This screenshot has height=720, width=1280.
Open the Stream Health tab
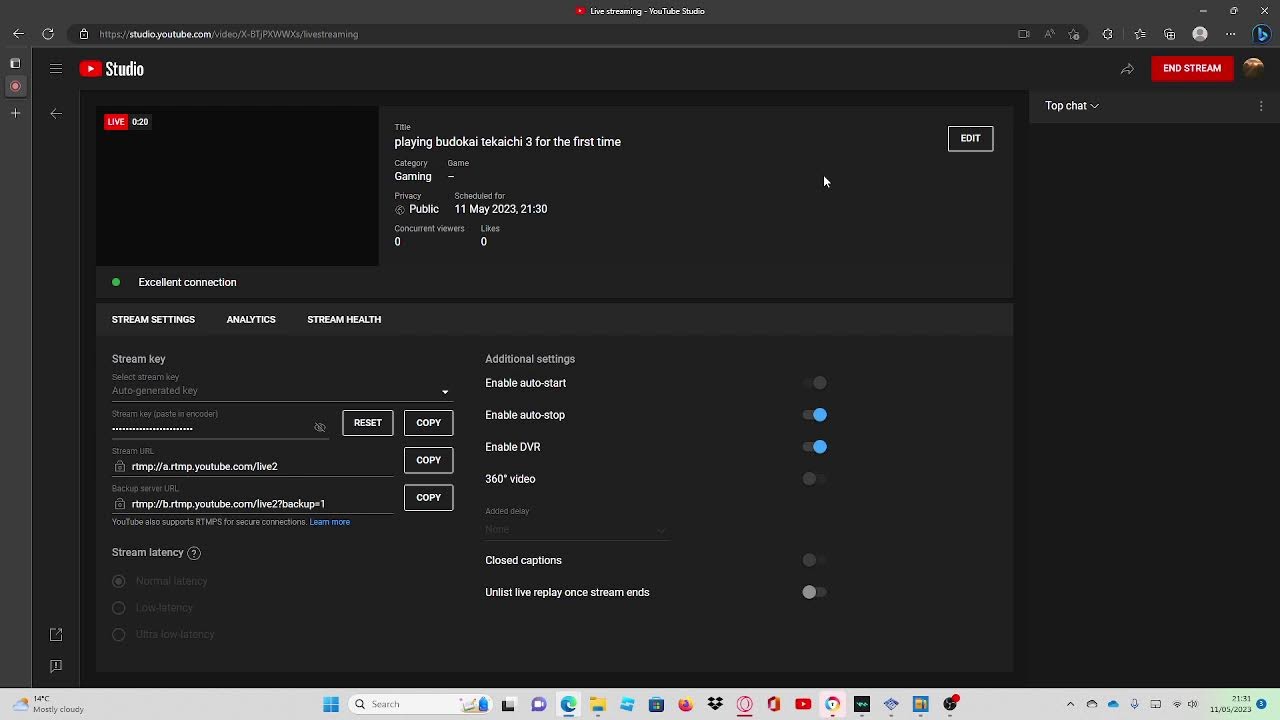click(344, 320)
